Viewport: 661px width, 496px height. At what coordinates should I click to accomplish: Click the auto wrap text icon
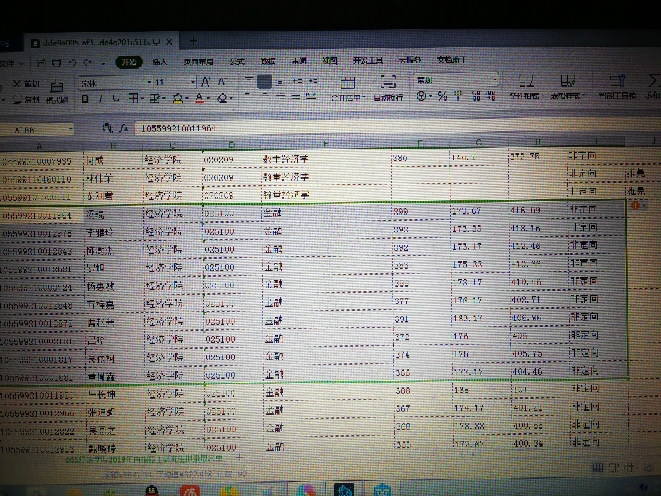(x=388, y=88)
